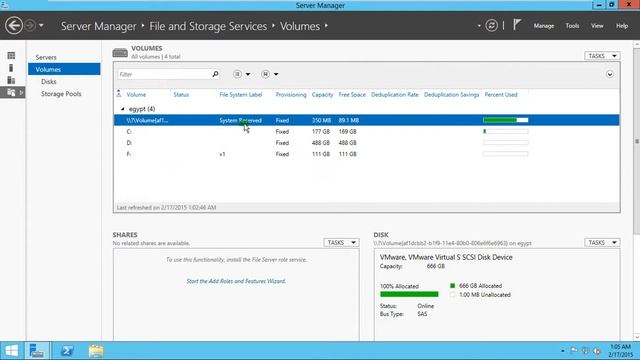The image size is (640, 360).
Task: Sort by Percent Used column
Action: click(x=501, y=95)
